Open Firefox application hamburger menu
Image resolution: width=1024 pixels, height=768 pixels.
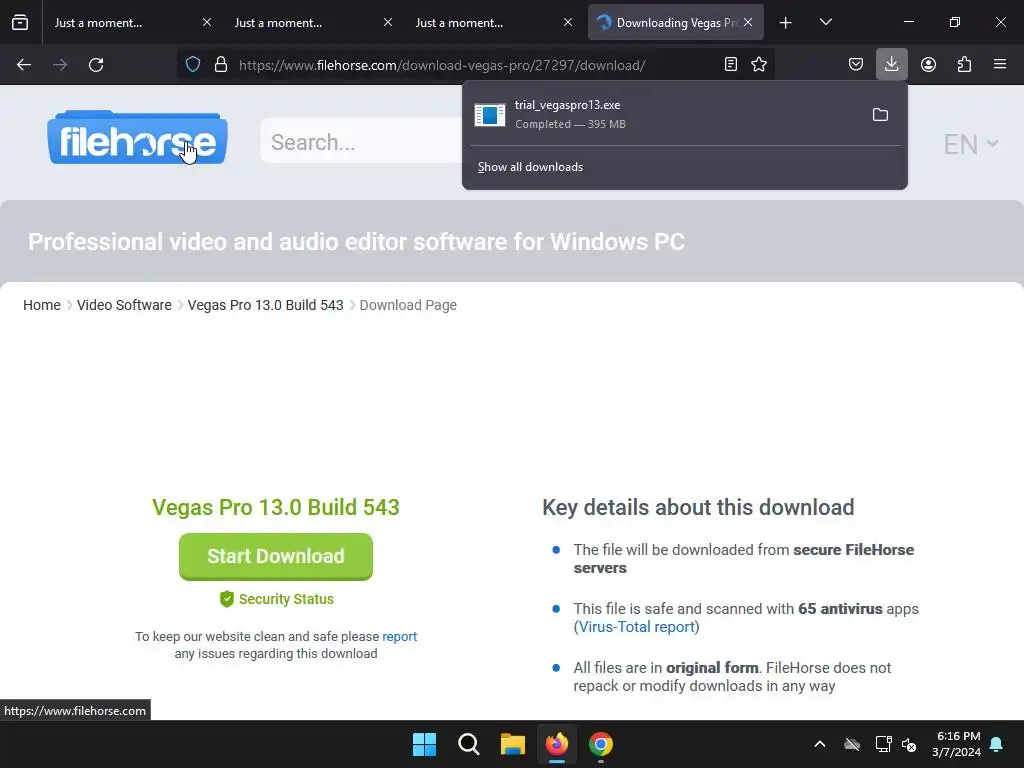coord(1000,65)
